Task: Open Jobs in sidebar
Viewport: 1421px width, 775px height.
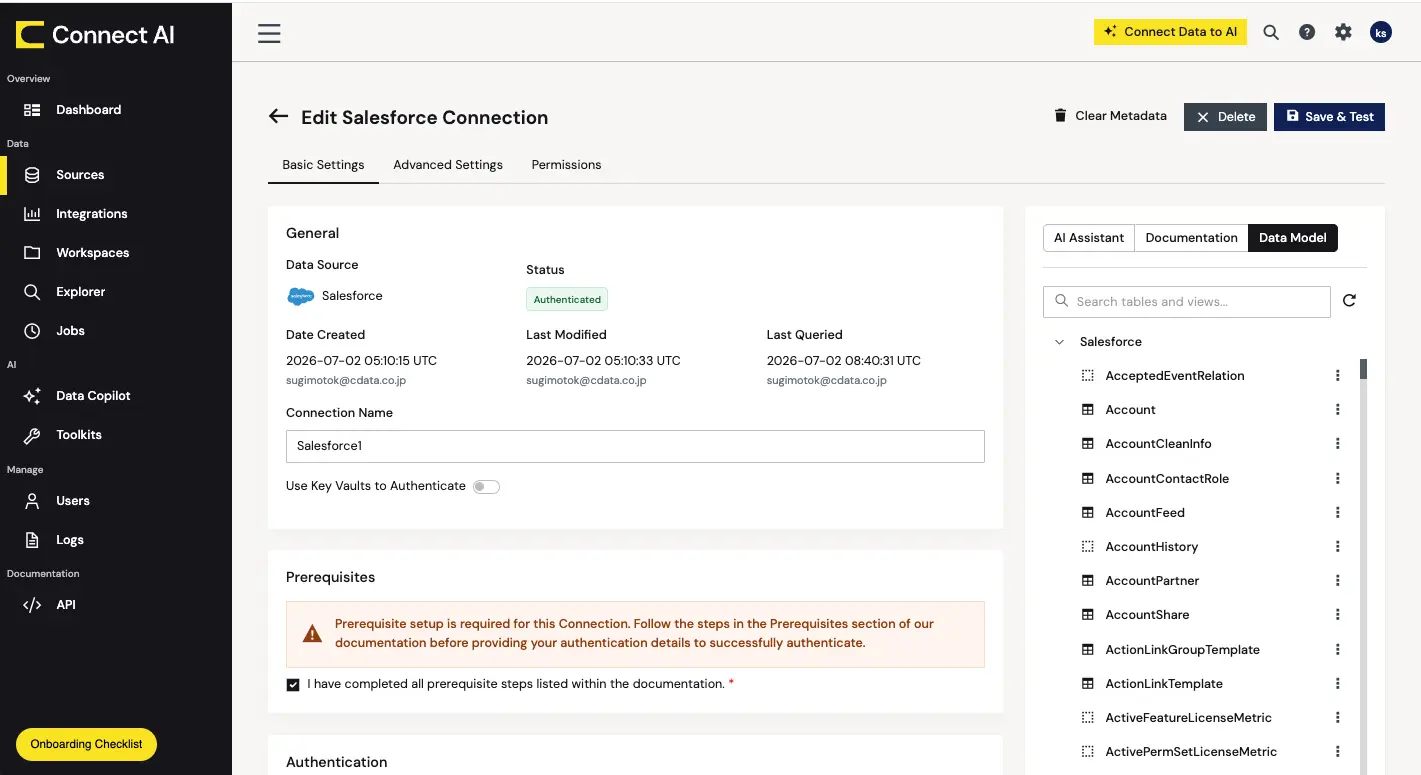Action: click(70, 331)
